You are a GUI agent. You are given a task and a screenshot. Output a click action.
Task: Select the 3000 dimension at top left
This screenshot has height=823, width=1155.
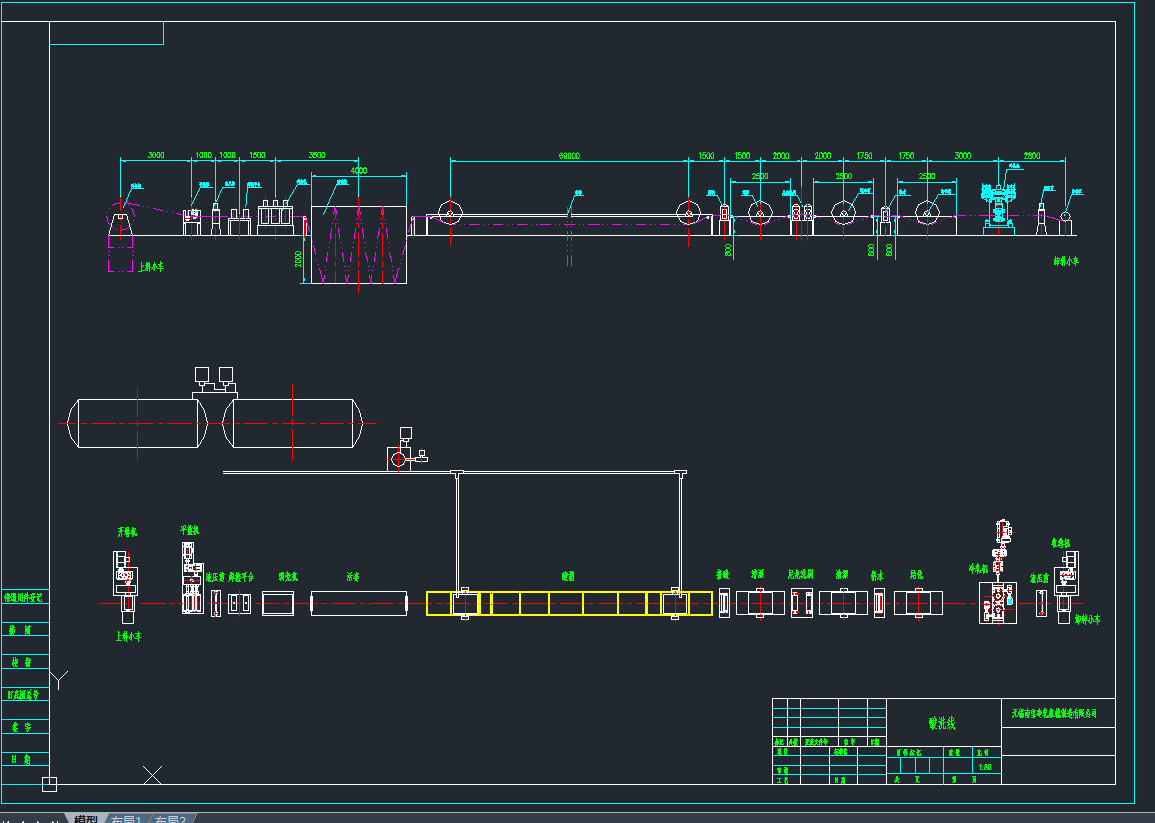click(x=156, y=155)
